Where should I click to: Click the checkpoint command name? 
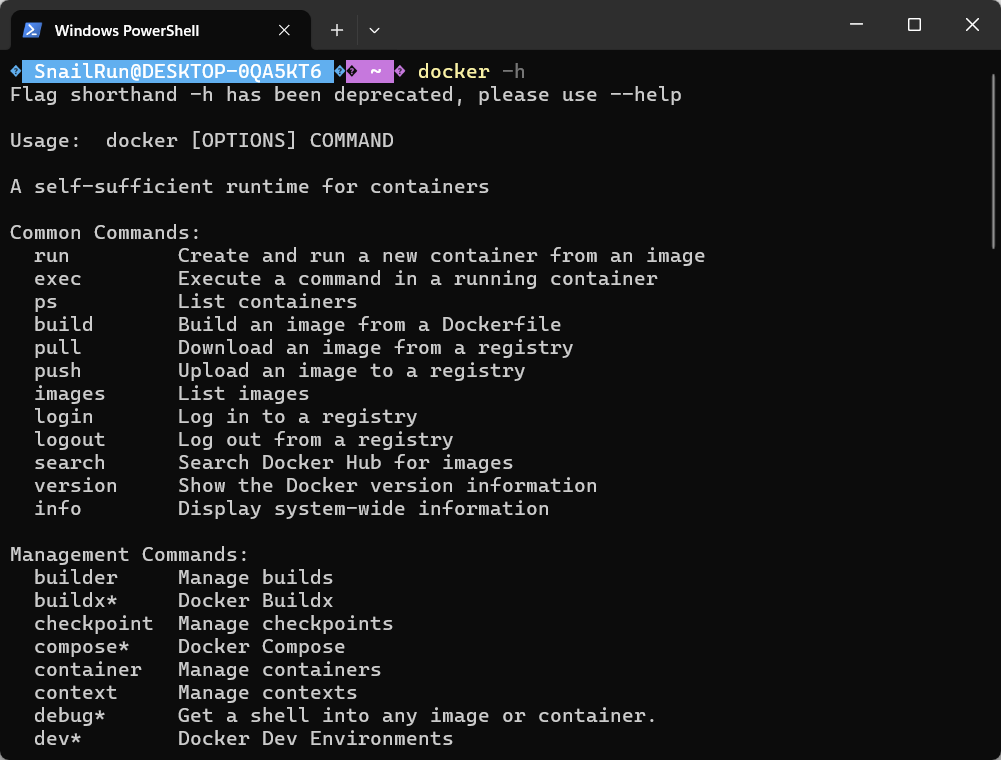click(93, 623)
